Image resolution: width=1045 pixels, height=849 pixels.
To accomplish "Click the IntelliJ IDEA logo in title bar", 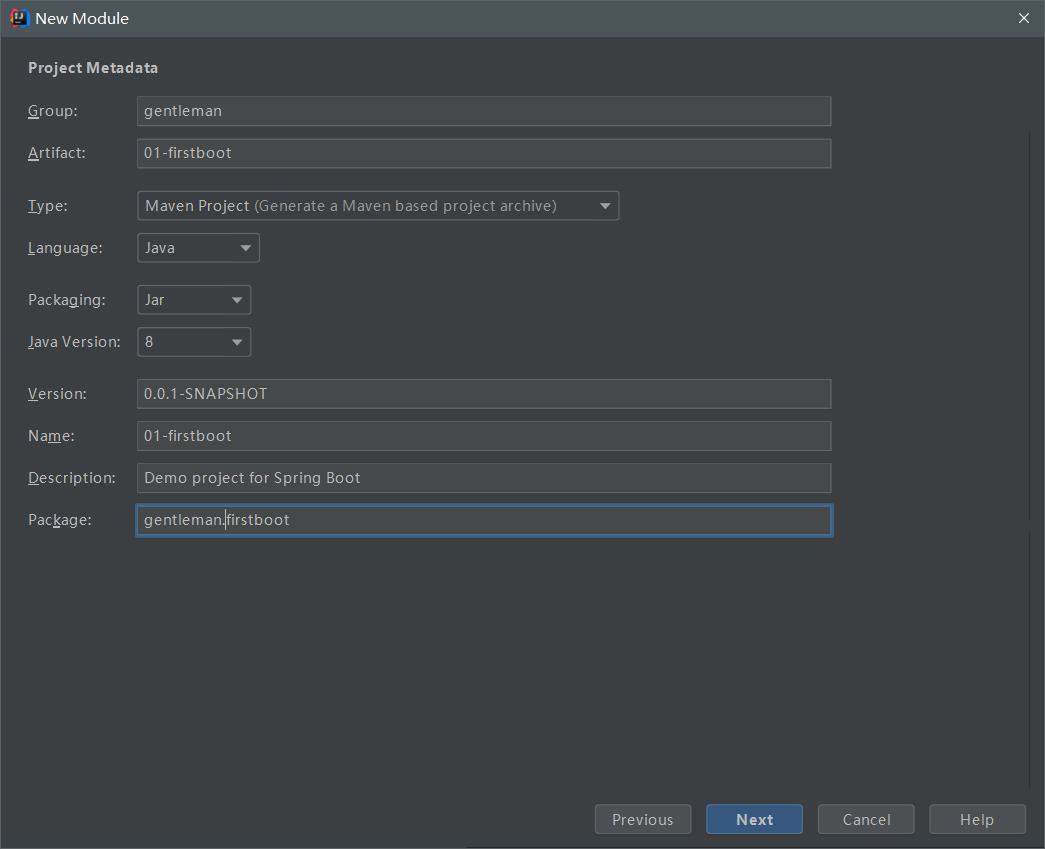I will point(19,18).
